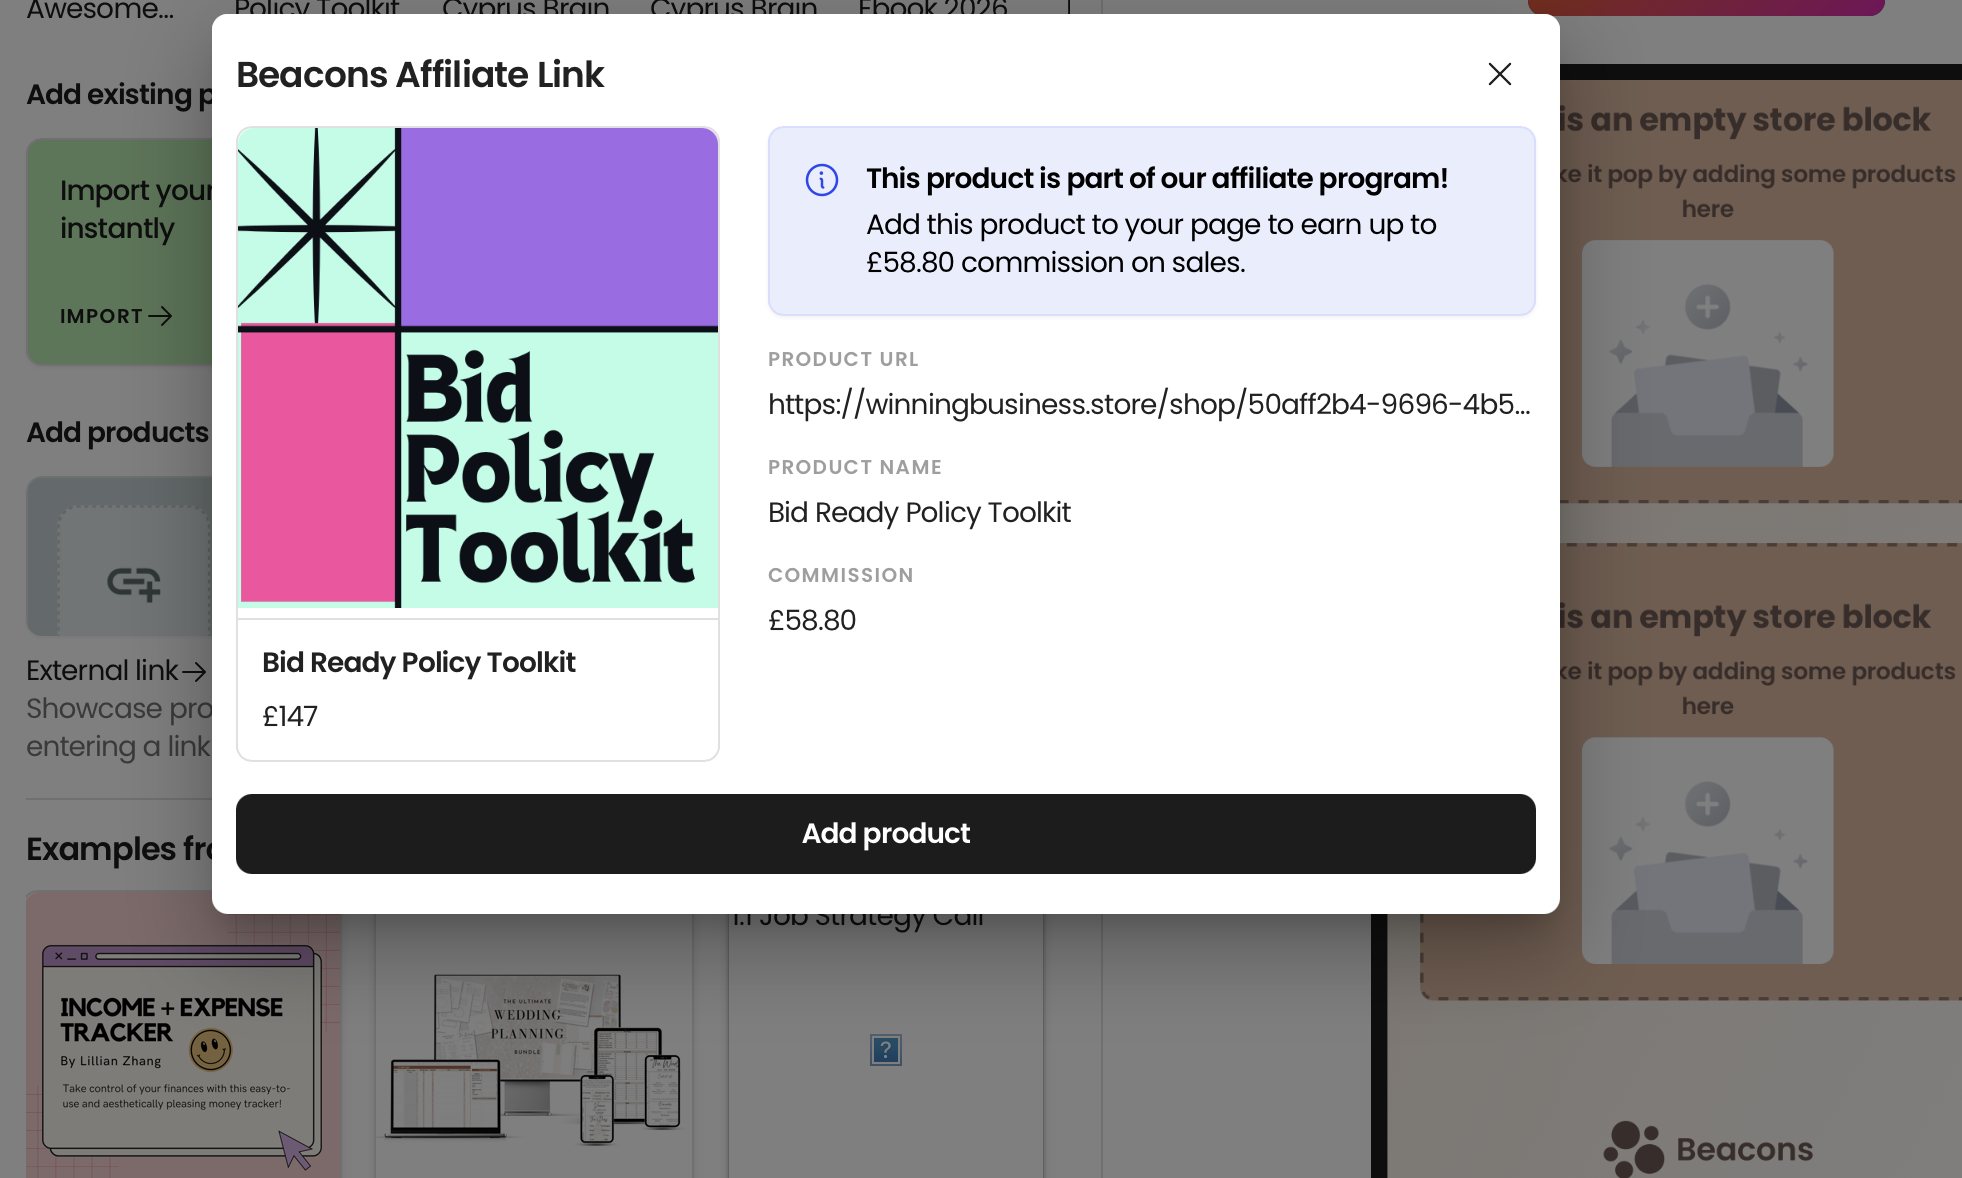
Task: Click the £58.80 commission value
Action: 812,620
